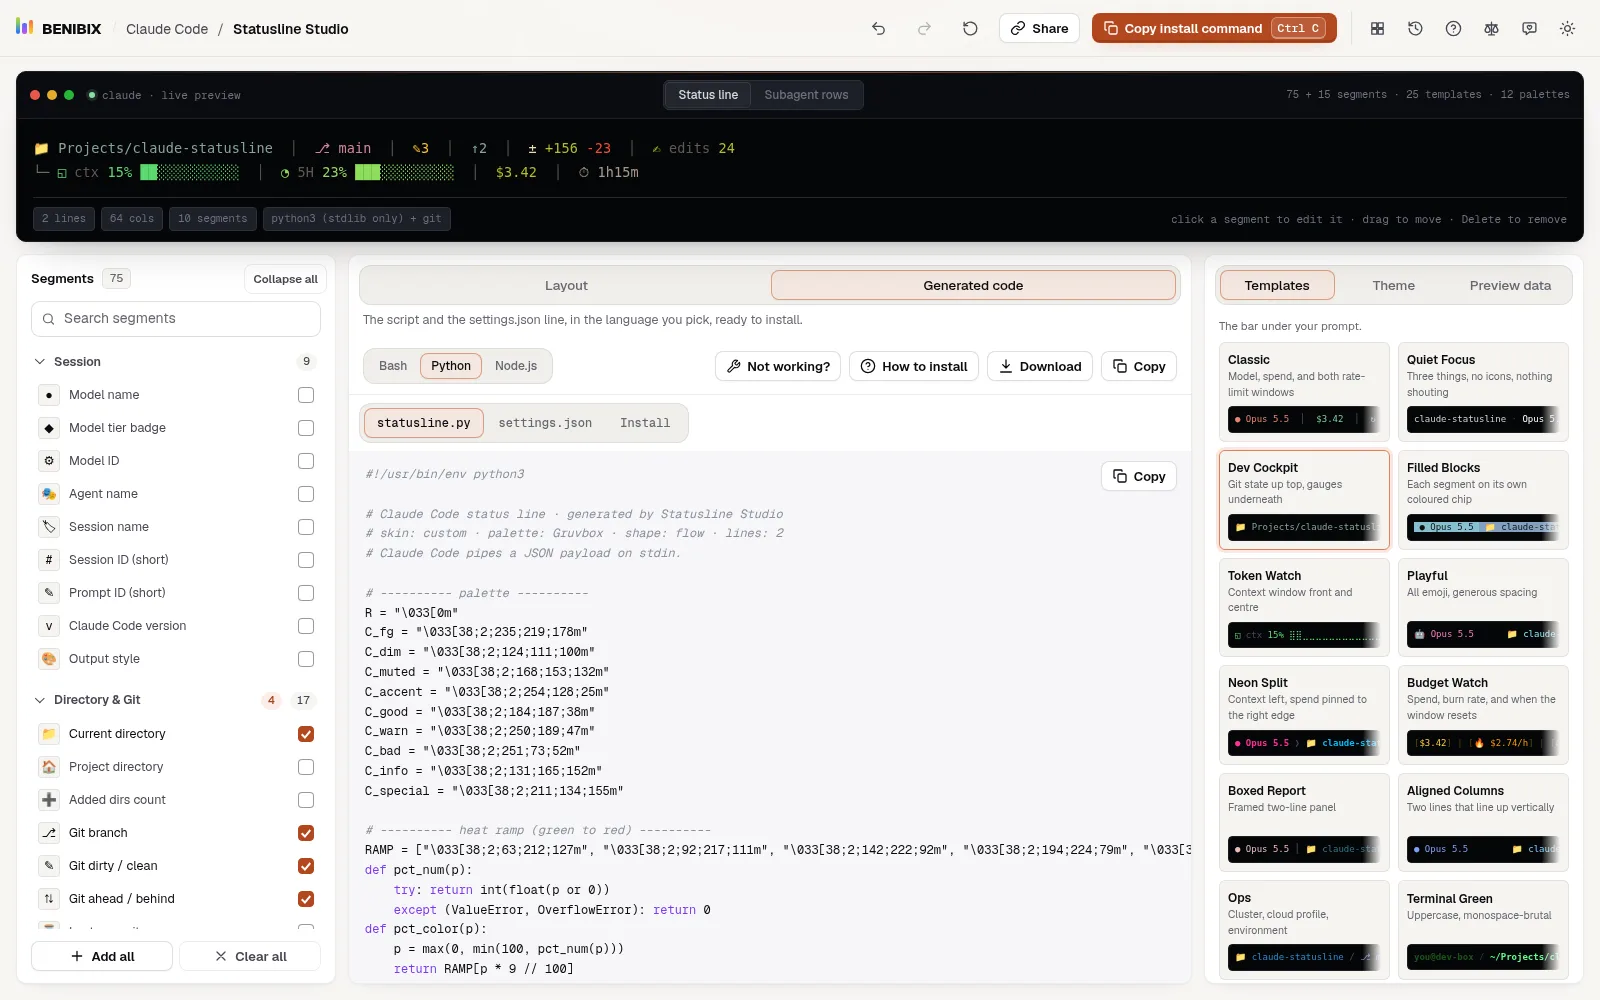This screenshot has height=1000, width=1600.
Task: Click the ctx 15% gauge in preview
Action: pyautogui.click(x=148, y=172)
